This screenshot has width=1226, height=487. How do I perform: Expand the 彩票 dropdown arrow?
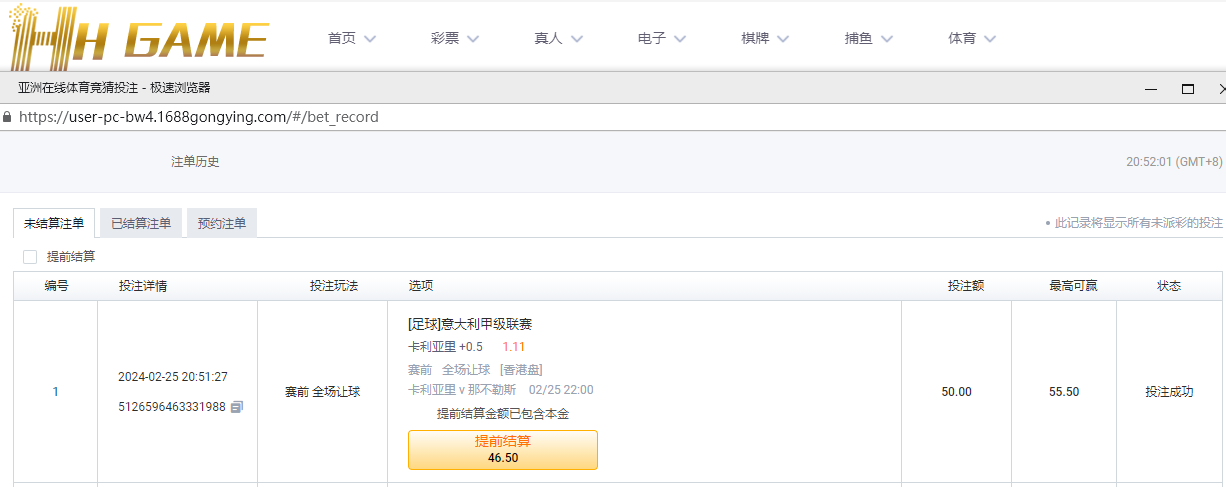coord(473,39)
